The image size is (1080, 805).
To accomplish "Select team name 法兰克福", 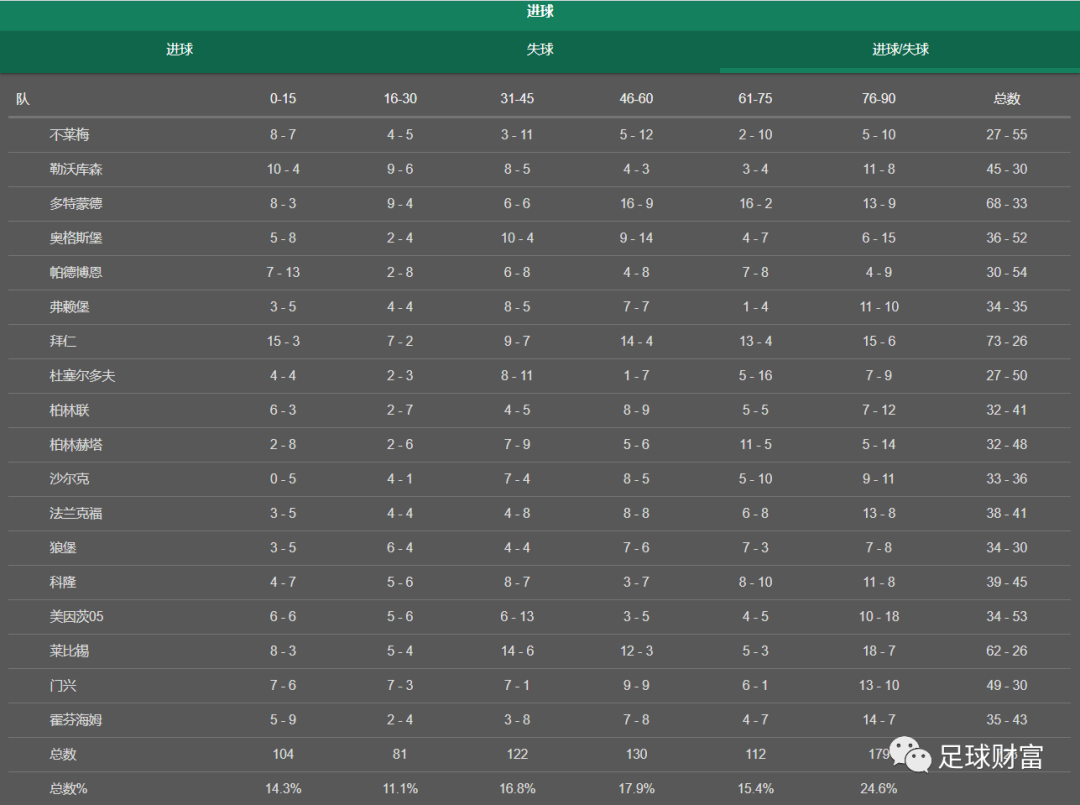I will click(x=76, y=514).
